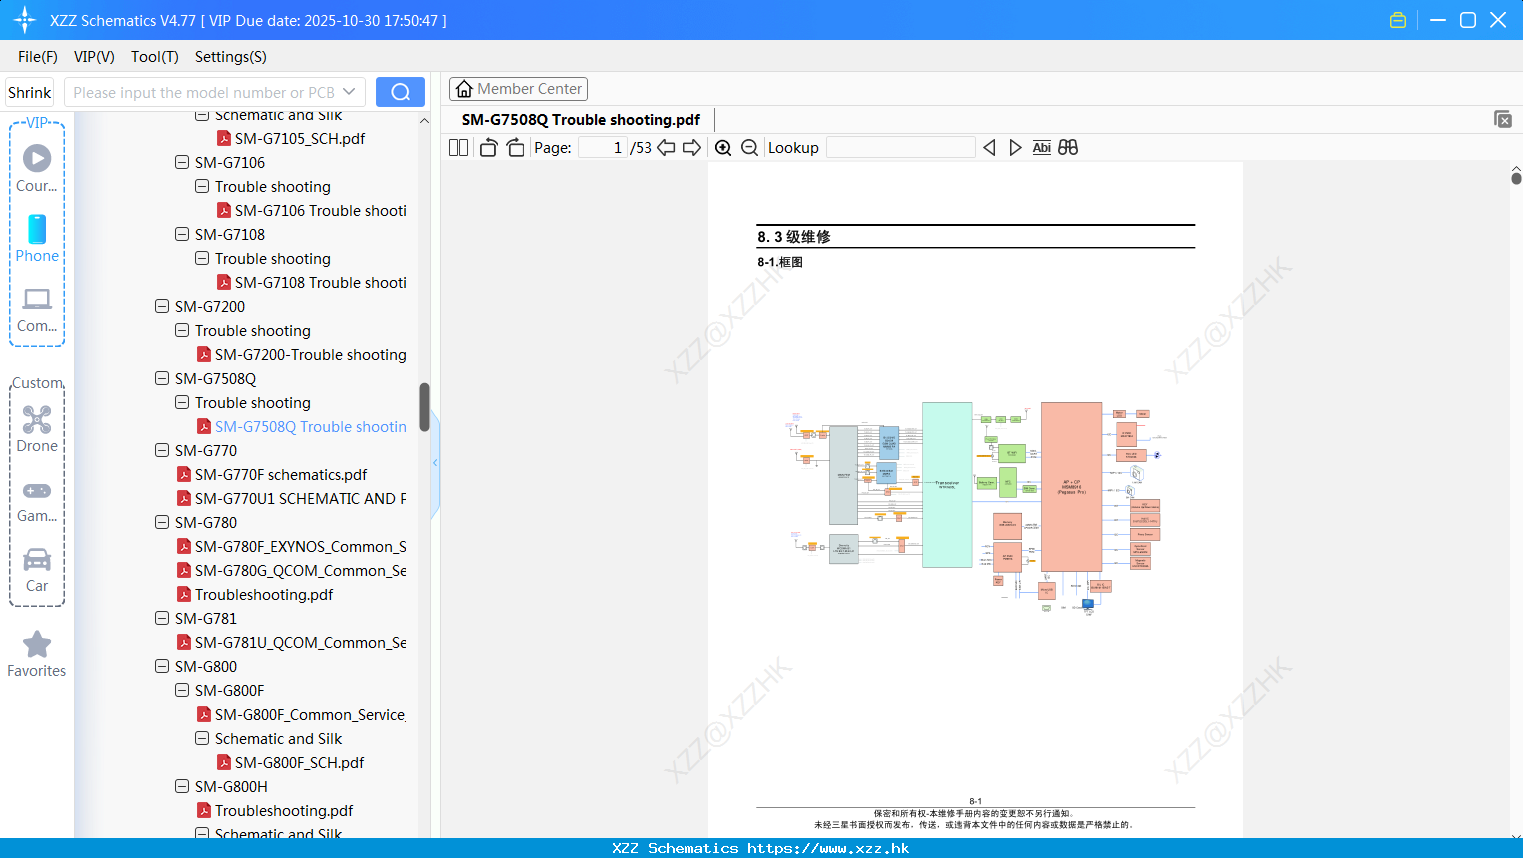Image resolution: width=1523 pixels, height=858 pixels.
Task: Select the Drone category icon
Action: pos(37,419)
